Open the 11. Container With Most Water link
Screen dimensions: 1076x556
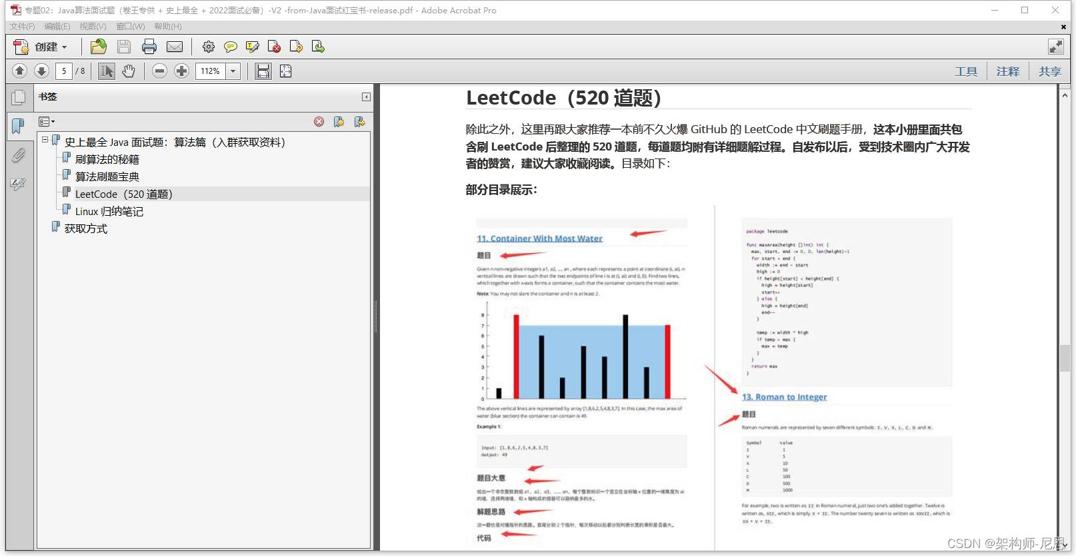[x=540, y=238]
